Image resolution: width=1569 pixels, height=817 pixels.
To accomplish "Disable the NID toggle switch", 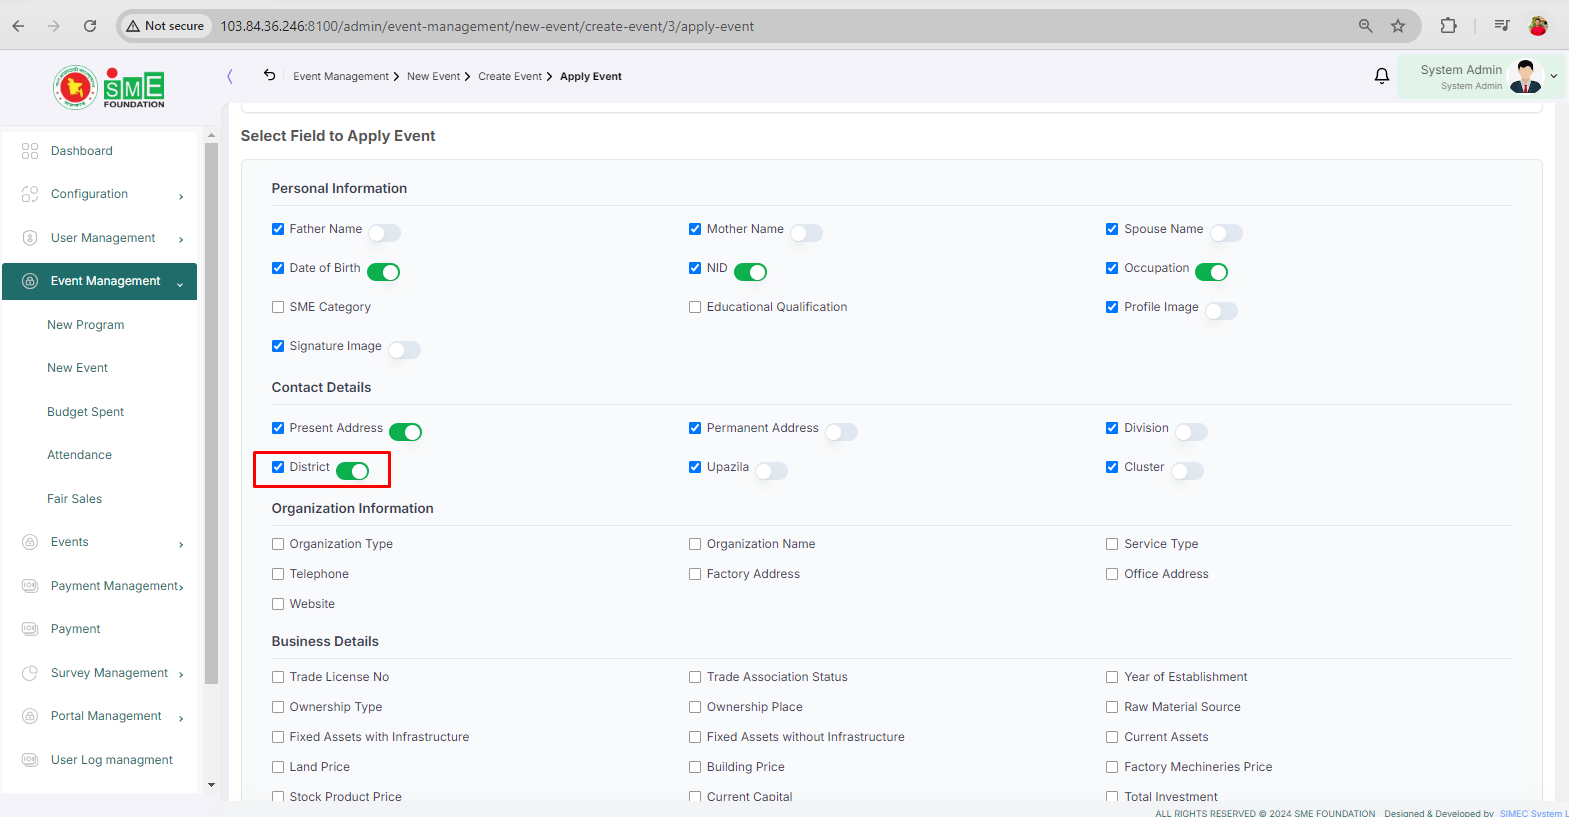I will 751,272.
